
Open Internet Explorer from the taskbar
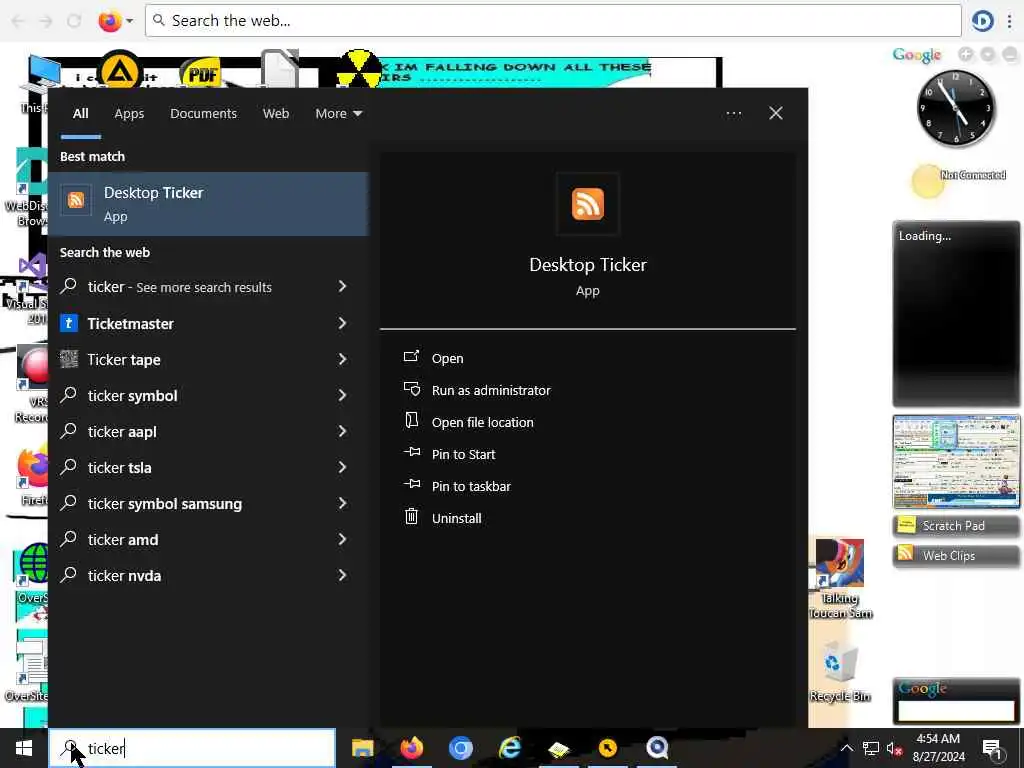click(510, 748)
